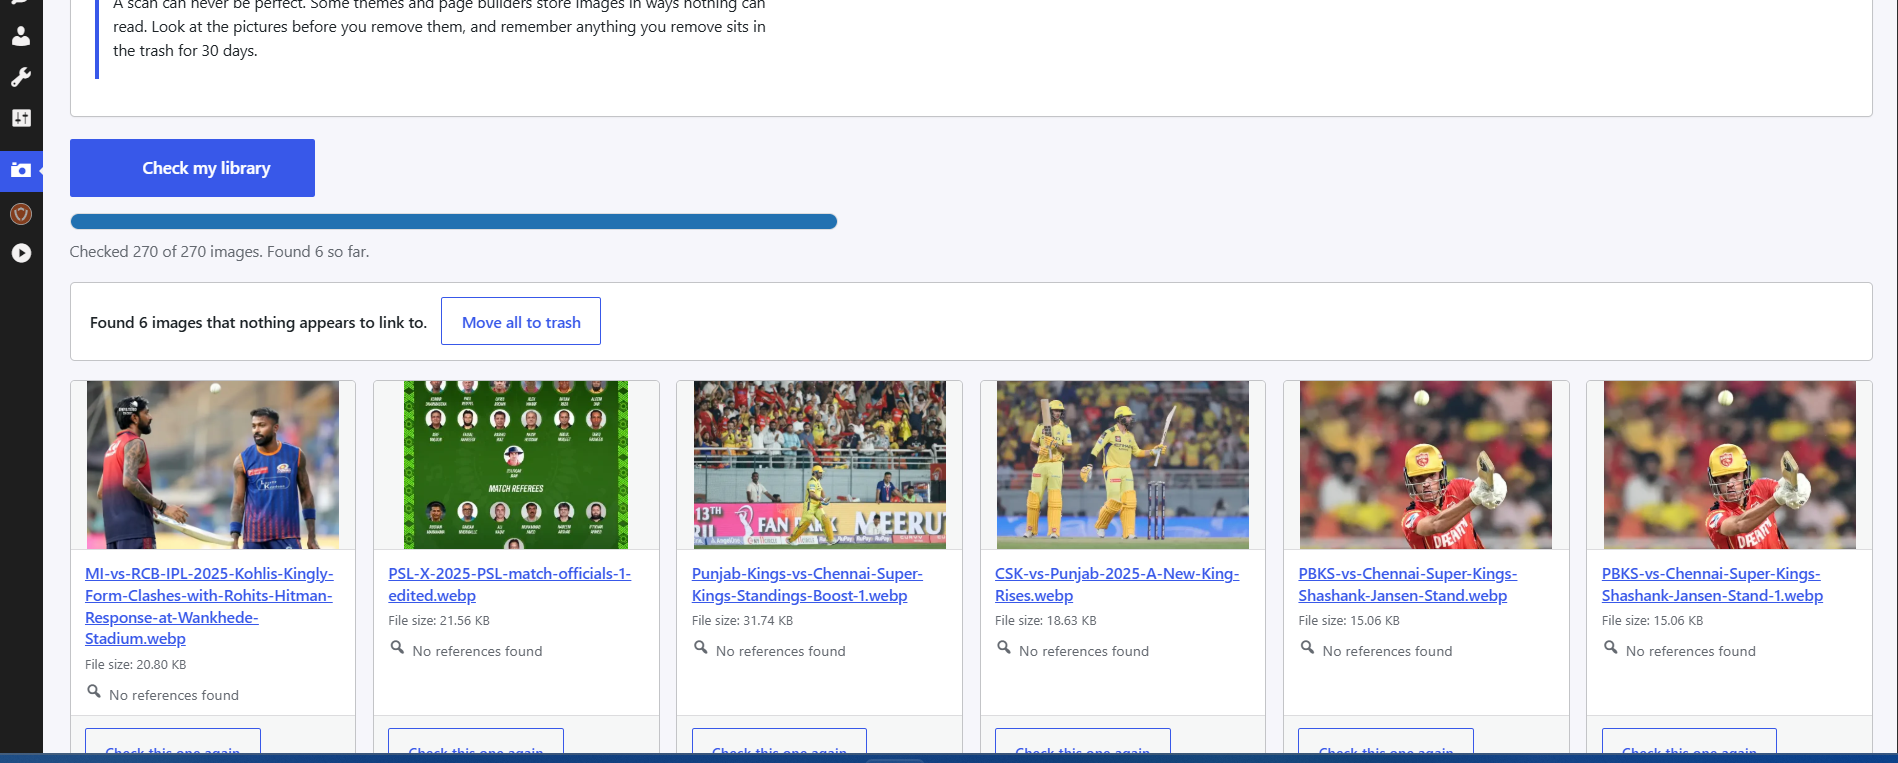The width and height of the screenshot is (1898, 763).
Task: Open the brown shield security icon in sidebar
Action: point(21,213)
